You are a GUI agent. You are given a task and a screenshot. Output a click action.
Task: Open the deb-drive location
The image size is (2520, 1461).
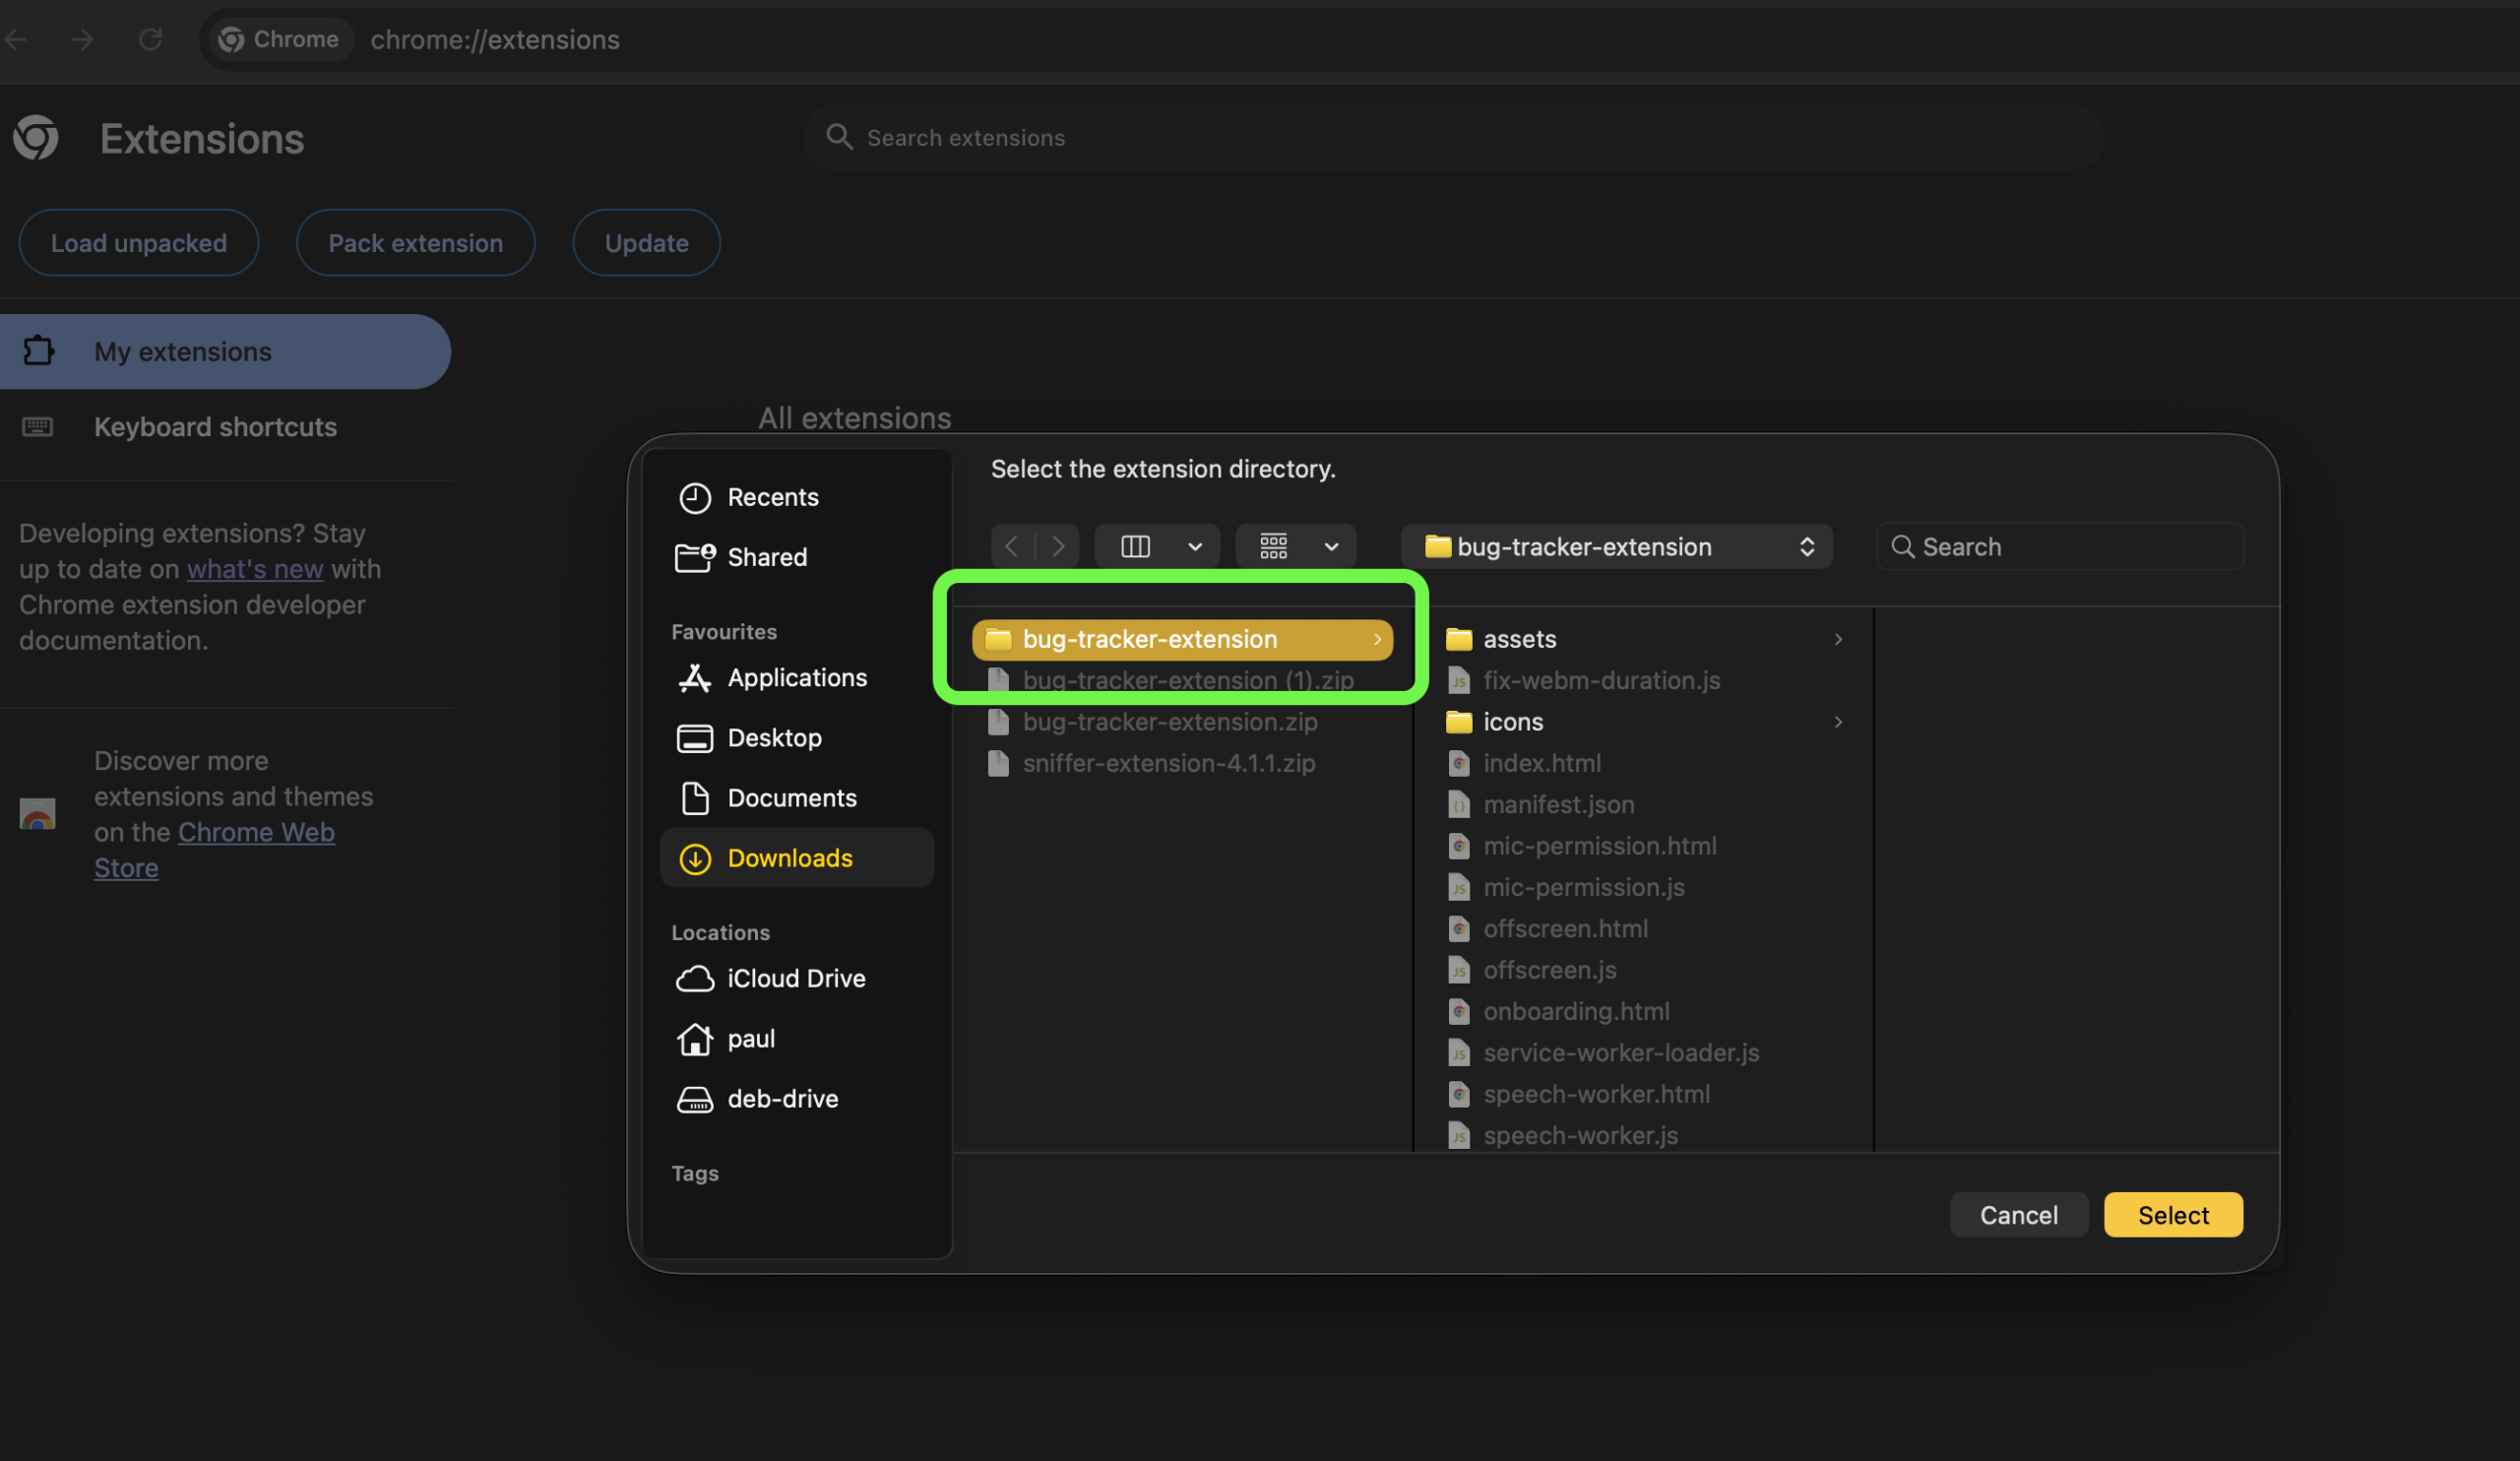[x=782, y=1098]
